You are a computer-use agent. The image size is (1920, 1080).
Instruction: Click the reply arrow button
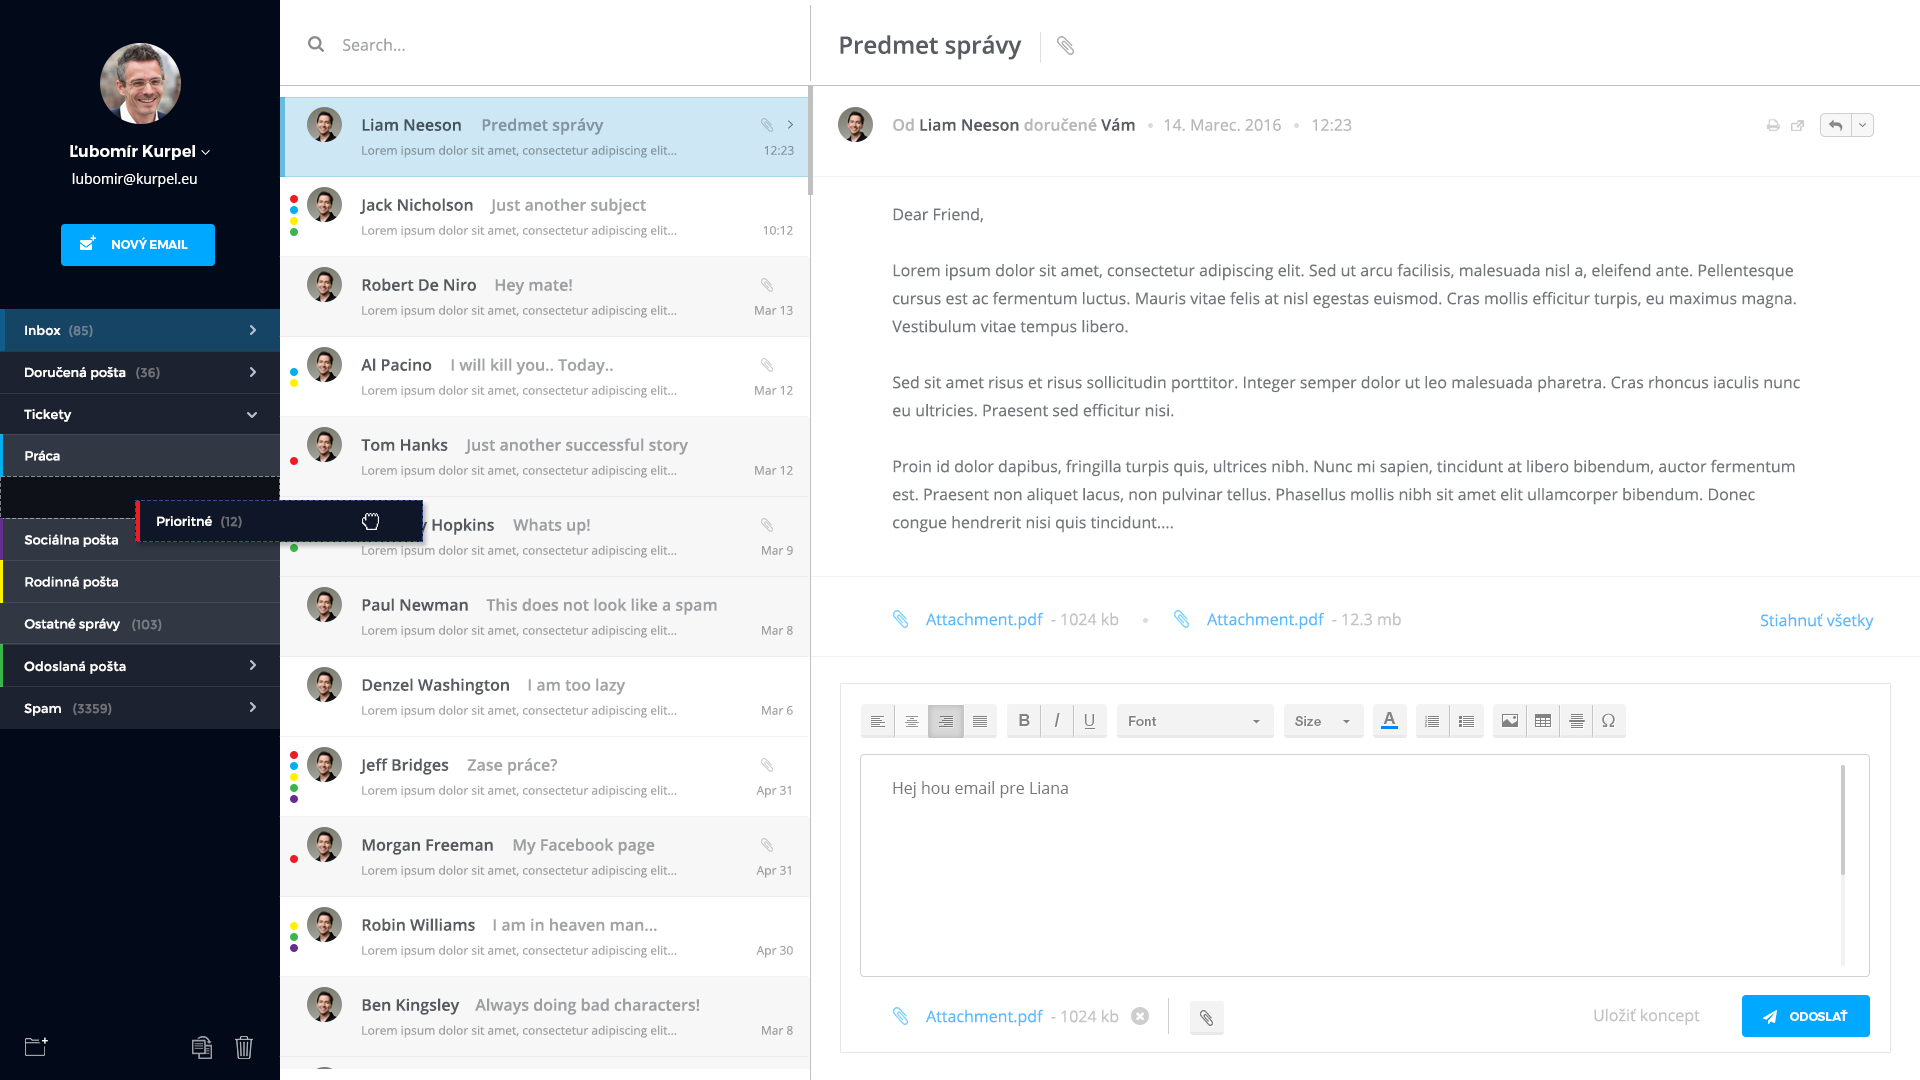(x=1835, y=126)
